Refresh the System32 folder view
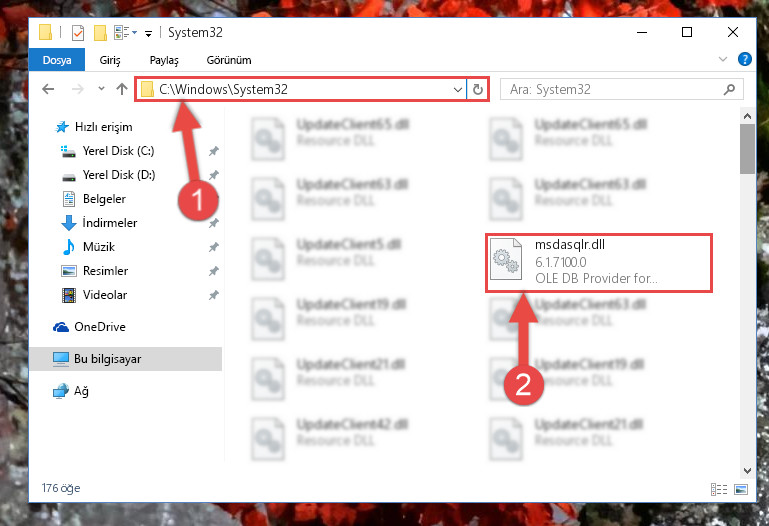The width and height of the screenshot is (769, 526). (x=478, y=89)
